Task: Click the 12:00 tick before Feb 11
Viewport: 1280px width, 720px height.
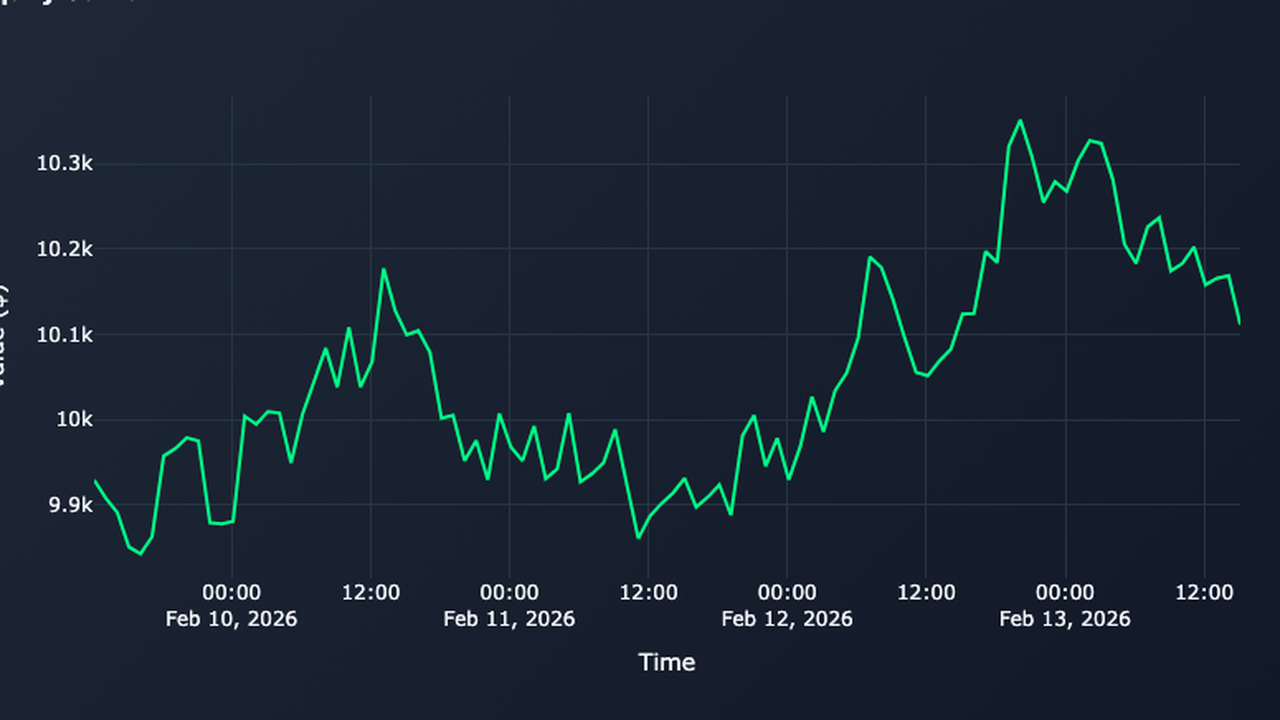Action: [x=370, y=593]
